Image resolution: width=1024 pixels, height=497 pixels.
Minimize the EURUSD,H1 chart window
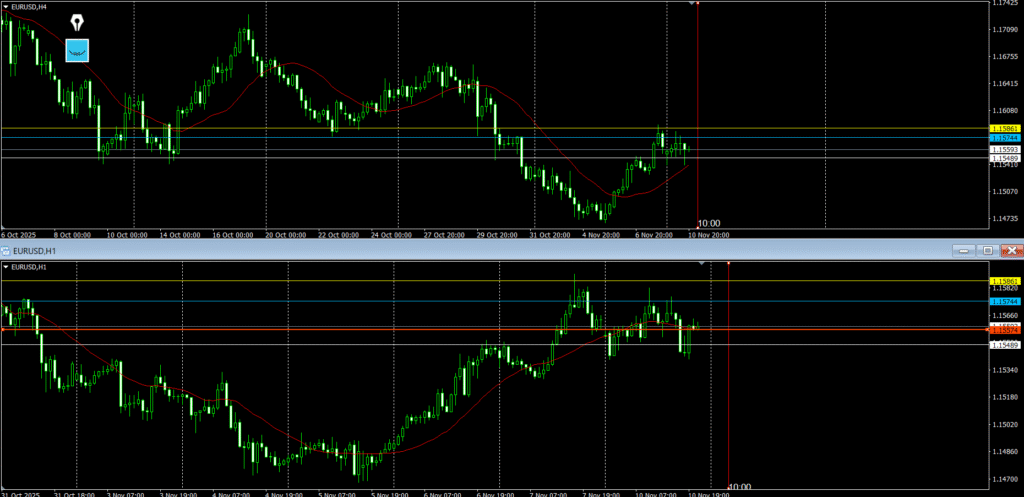pyautogui.click(x=962, y=250)
